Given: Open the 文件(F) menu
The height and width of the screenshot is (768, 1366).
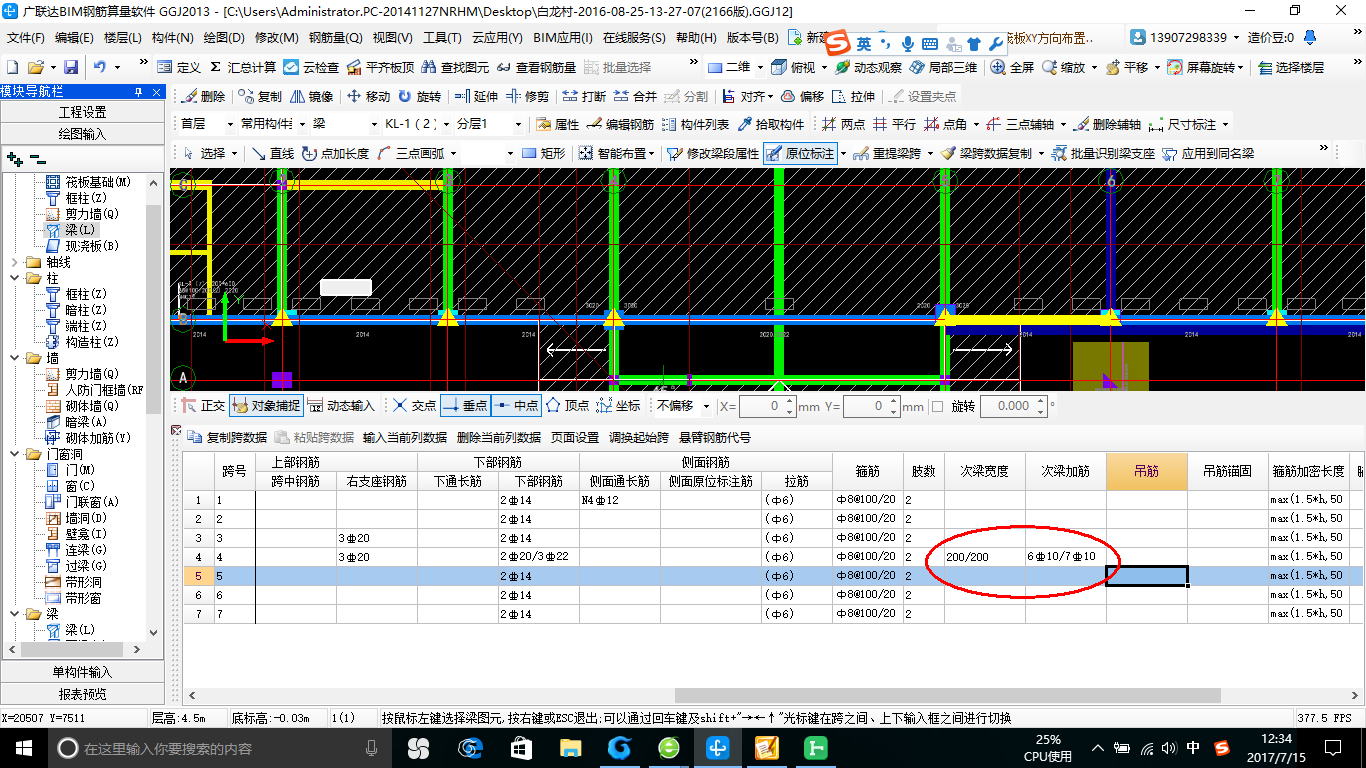Looking at the screenshot, I should (x=26, y=38).
